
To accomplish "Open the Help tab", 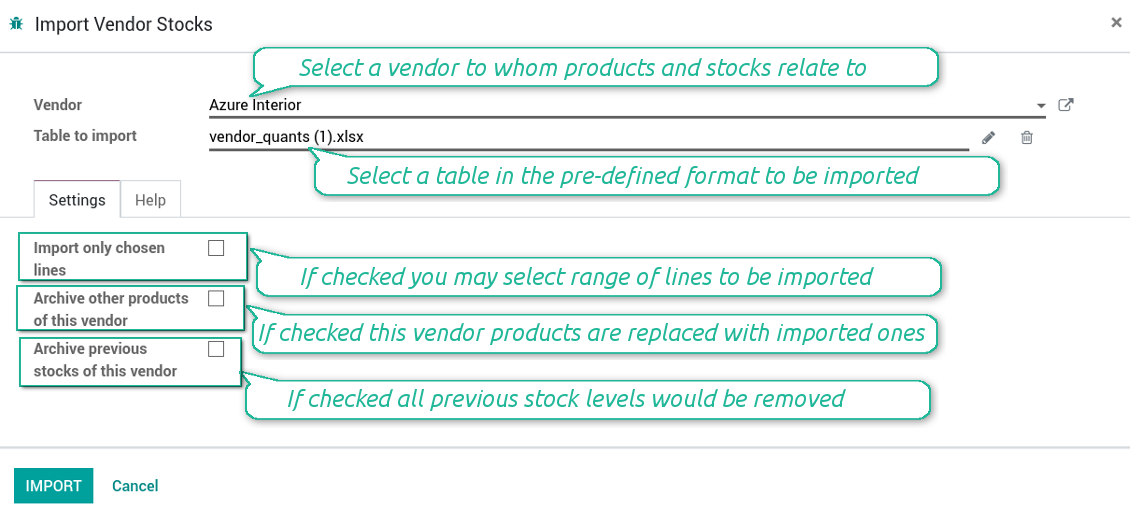I will coord(150,200).
